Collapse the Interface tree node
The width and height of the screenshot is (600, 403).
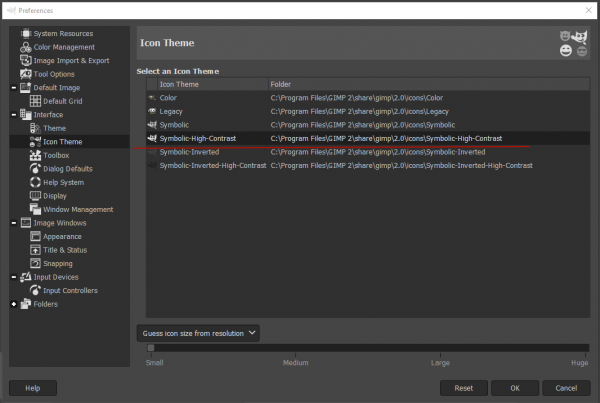(14, 114)
